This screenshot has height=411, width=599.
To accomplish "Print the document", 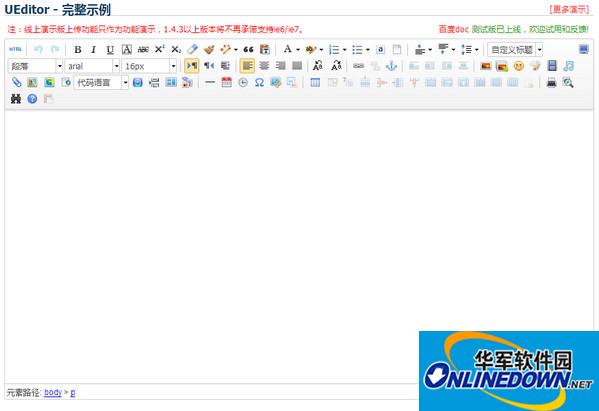I will click(551, 82).
